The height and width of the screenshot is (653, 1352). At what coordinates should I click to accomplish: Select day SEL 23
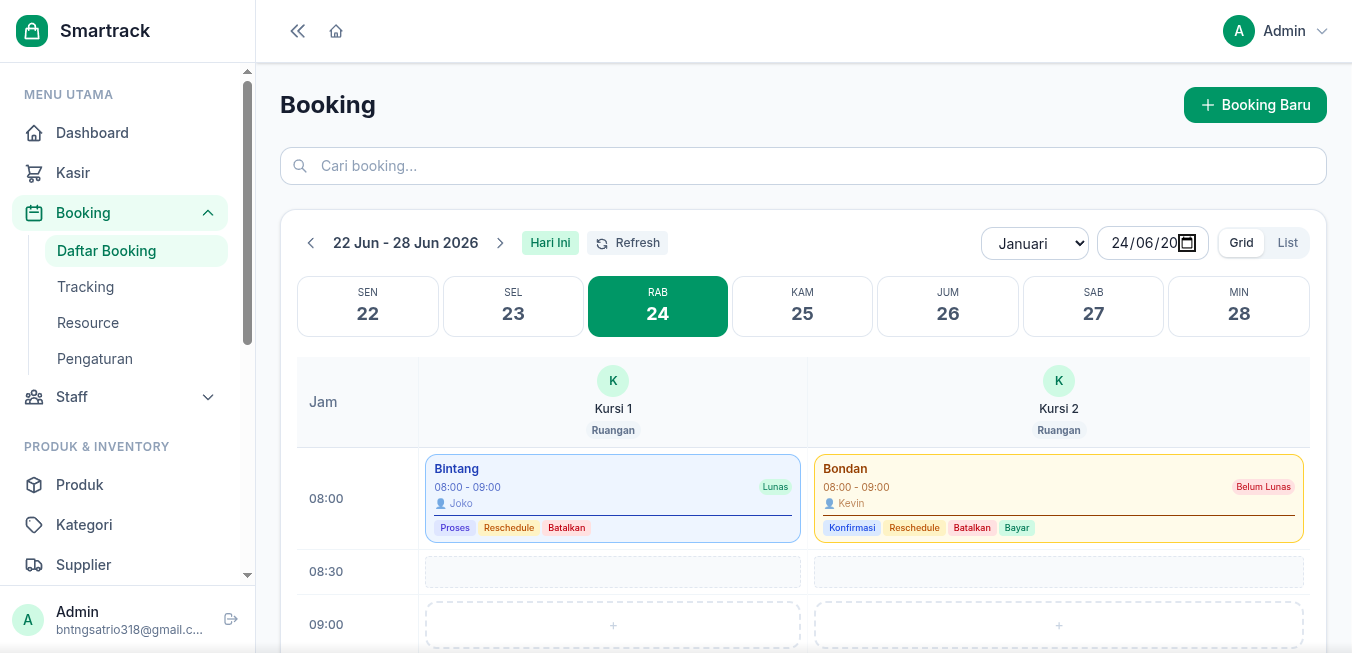(x=513, y=306)
